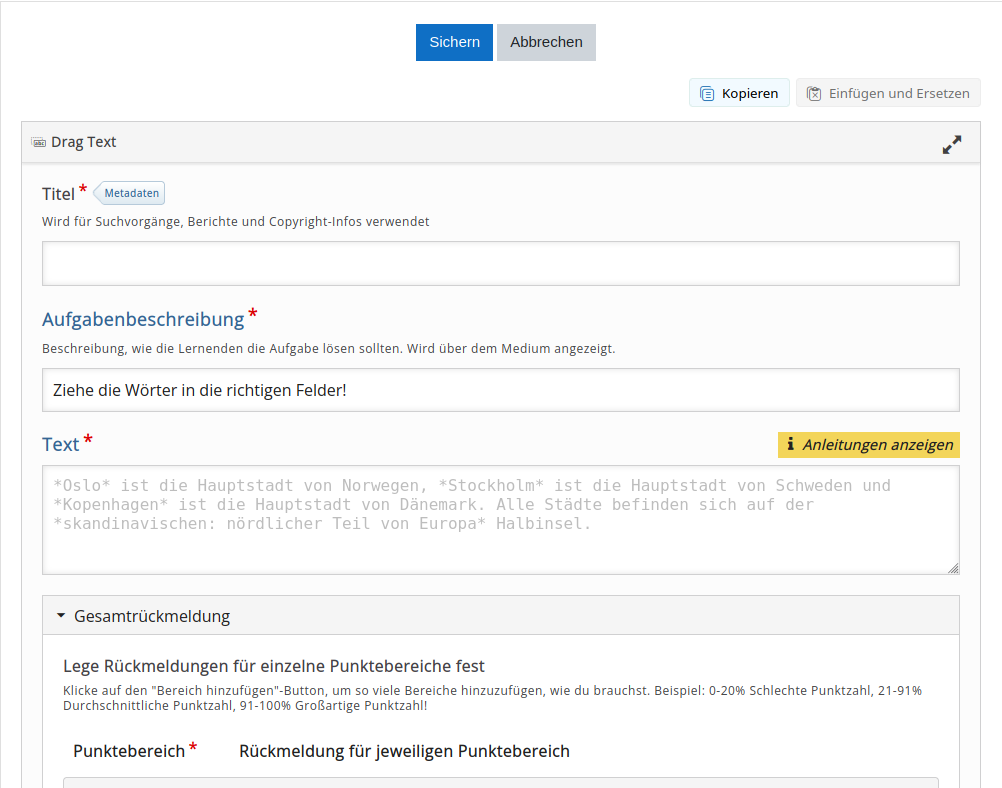
Task: Click 'Rückmeldung für jeweiligen Punktebereich' header
Action: [x=405, y=751]
